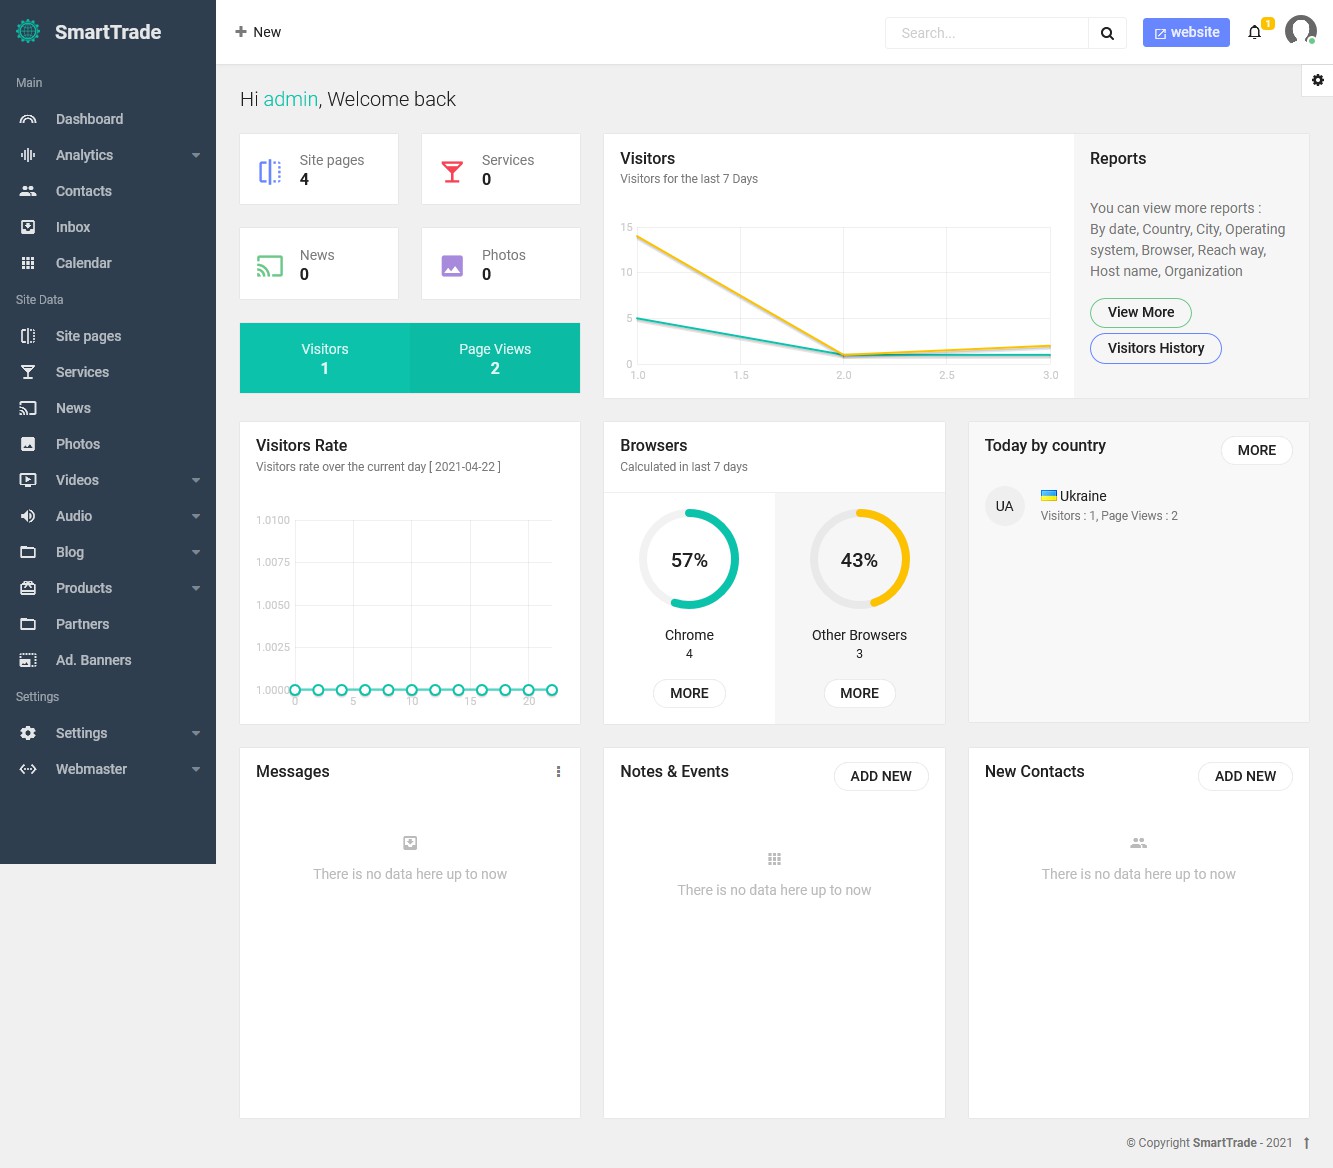This screenshot has width=1333, height=1168.
Task: Click the Visitors History button
Action: [1156, 348]
